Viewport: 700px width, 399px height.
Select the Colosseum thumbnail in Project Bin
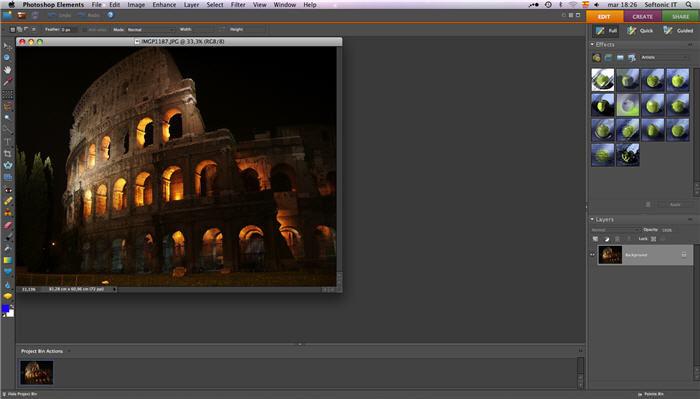pos(37,373)
